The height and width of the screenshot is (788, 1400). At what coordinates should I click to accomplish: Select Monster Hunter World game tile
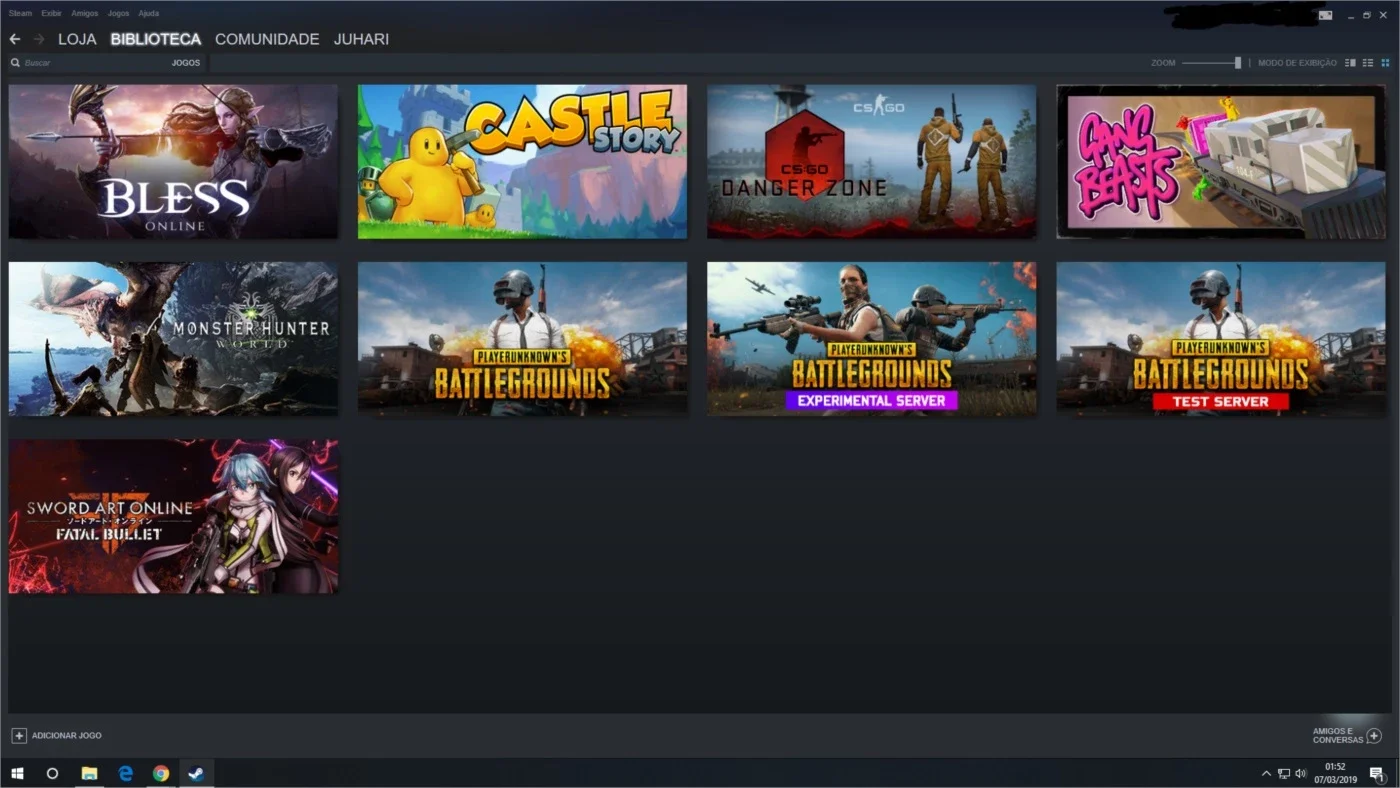[173, 339]
